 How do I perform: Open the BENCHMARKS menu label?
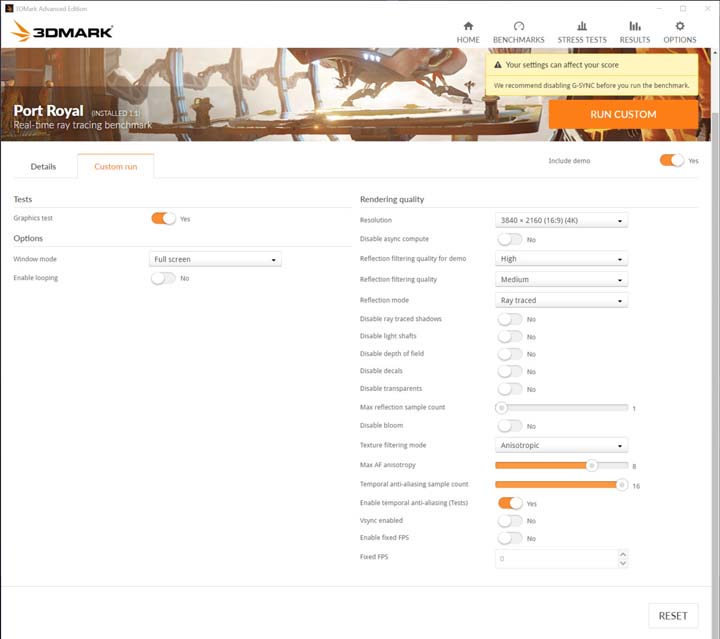pyautogui.click(x=518, y=40)
